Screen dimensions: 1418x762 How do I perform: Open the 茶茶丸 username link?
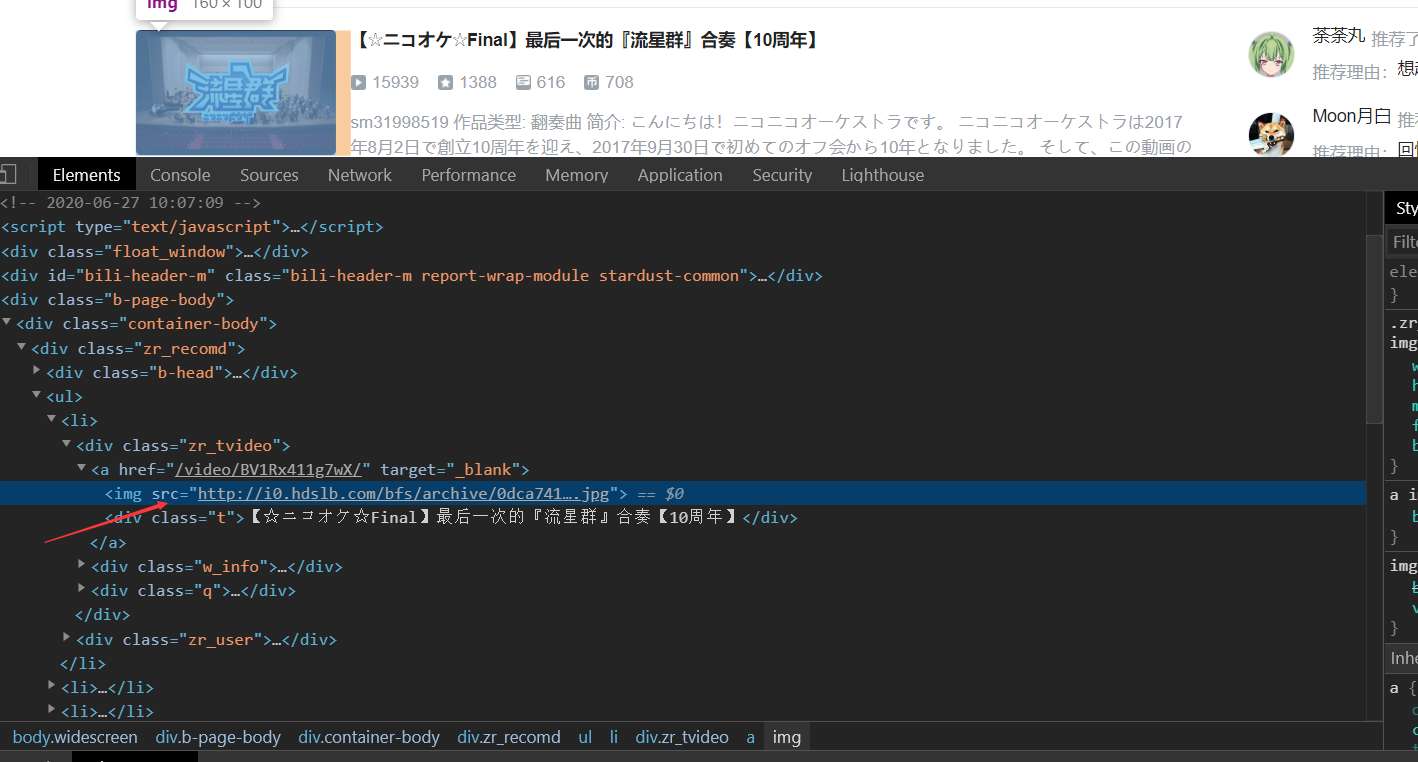click(x=1338, y=36)
